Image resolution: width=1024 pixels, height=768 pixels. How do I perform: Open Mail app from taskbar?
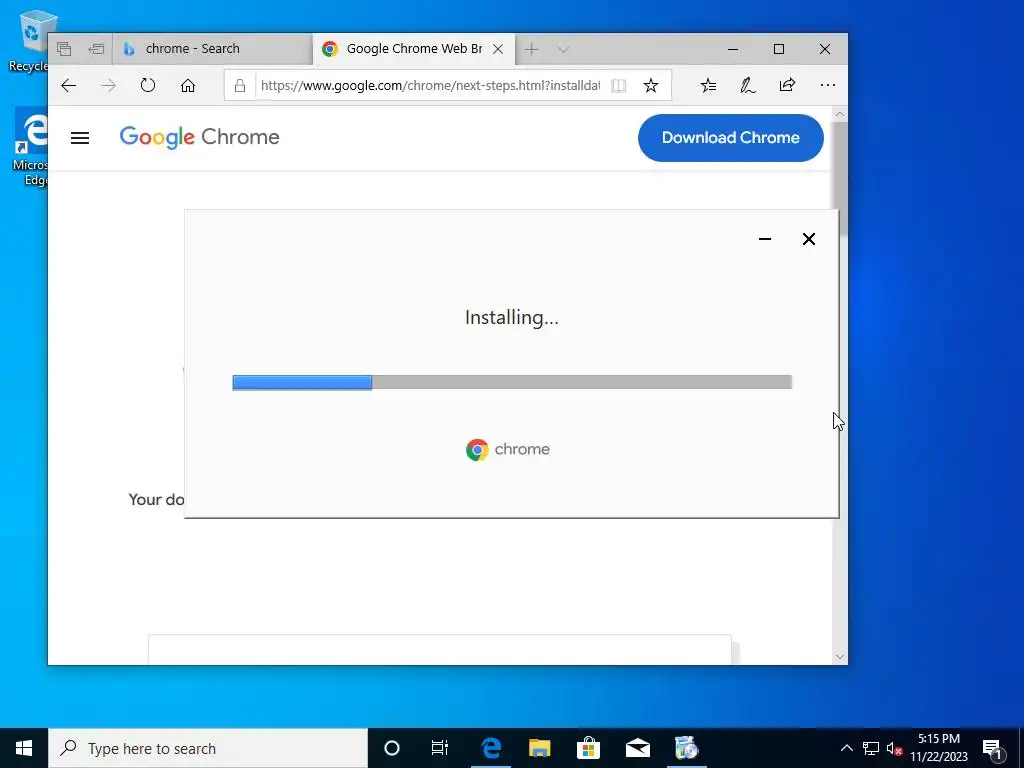click(637, 748)
